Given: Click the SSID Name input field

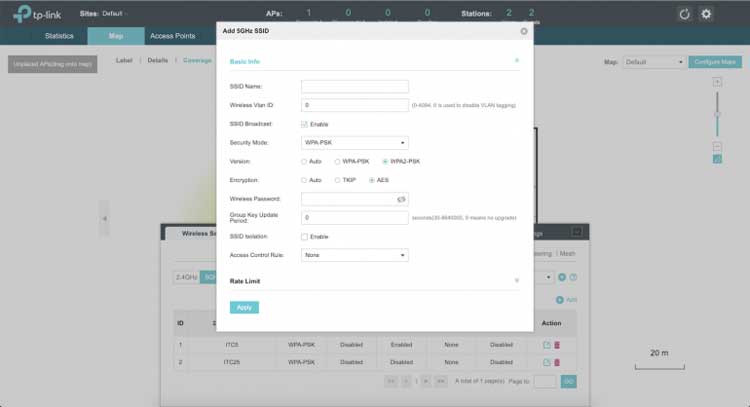Looking at the screenshot, I should coord(355,86).
